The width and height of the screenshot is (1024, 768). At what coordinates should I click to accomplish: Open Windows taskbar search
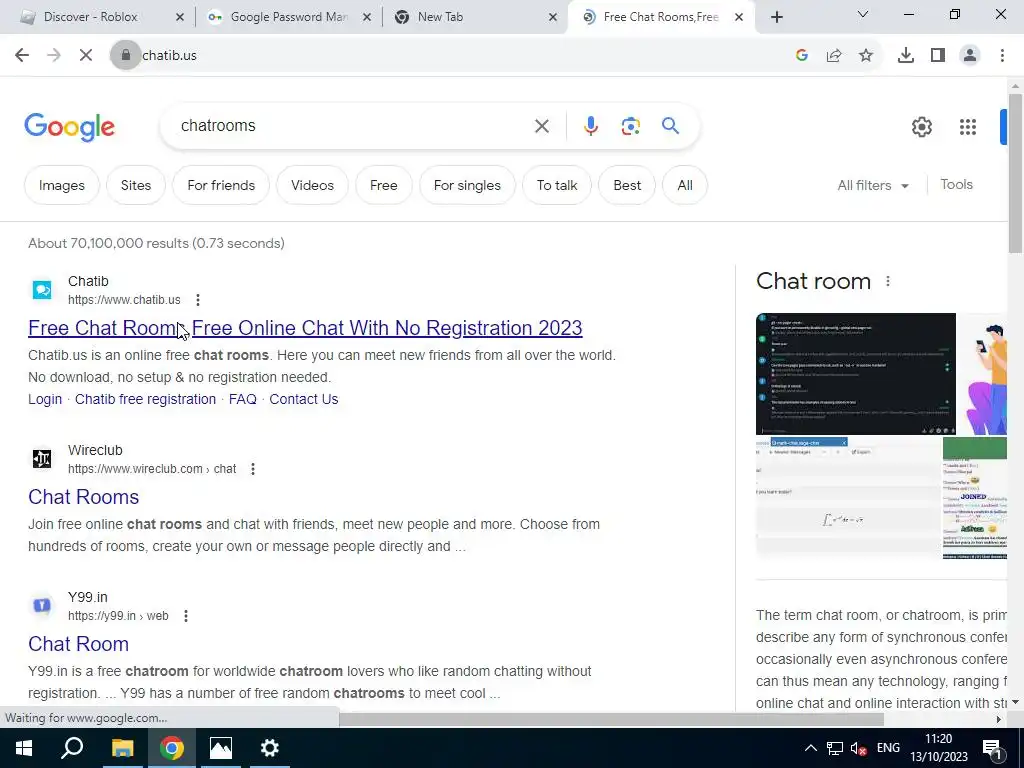click(x=72, y=748)
